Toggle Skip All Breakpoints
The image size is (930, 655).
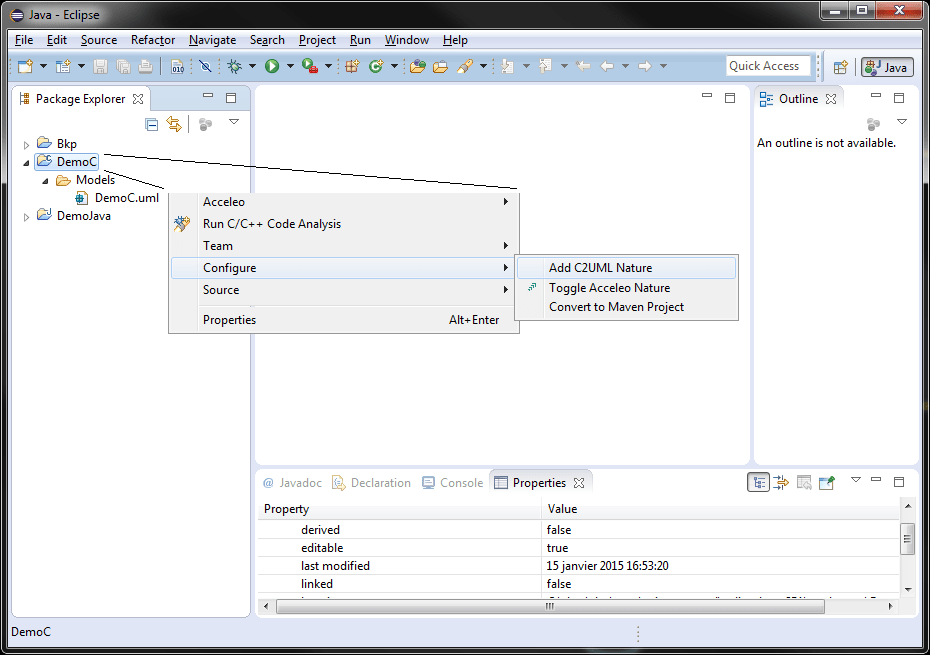205,65
